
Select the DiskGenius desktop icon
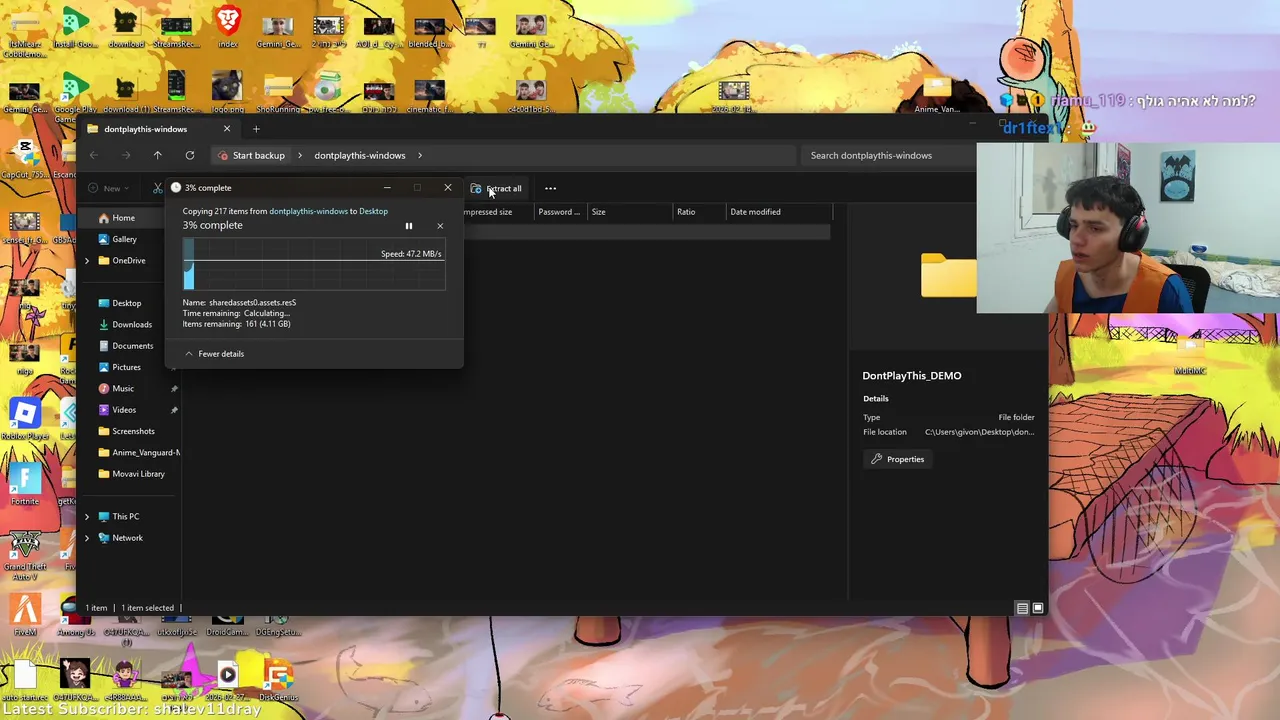pyautogui.click(x=277, y=681)
